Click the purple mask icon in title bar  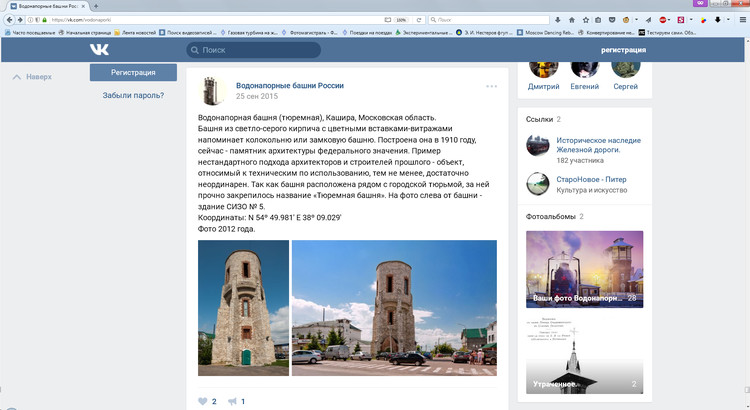pos(700,3)
